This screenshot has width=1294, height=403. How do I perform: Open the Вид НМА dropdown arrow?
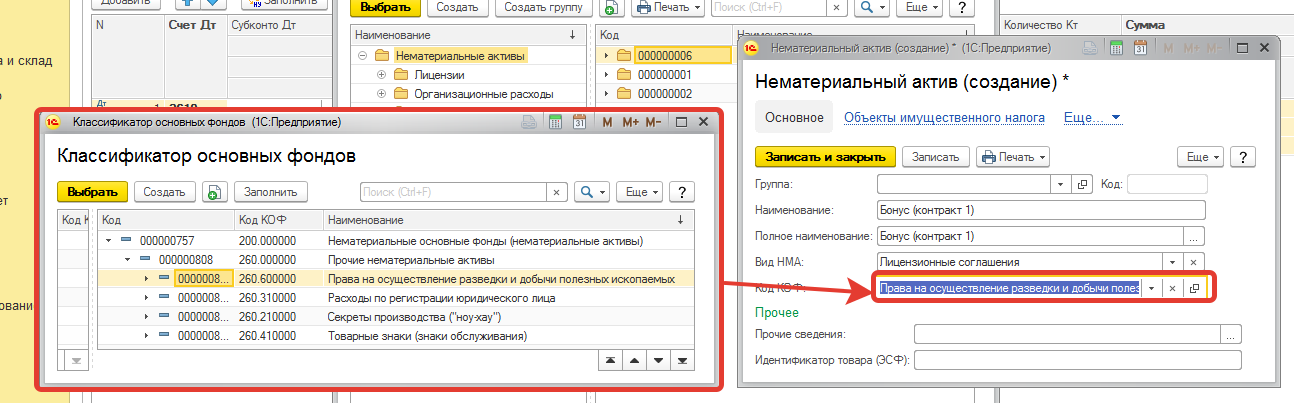(1173, 262)
